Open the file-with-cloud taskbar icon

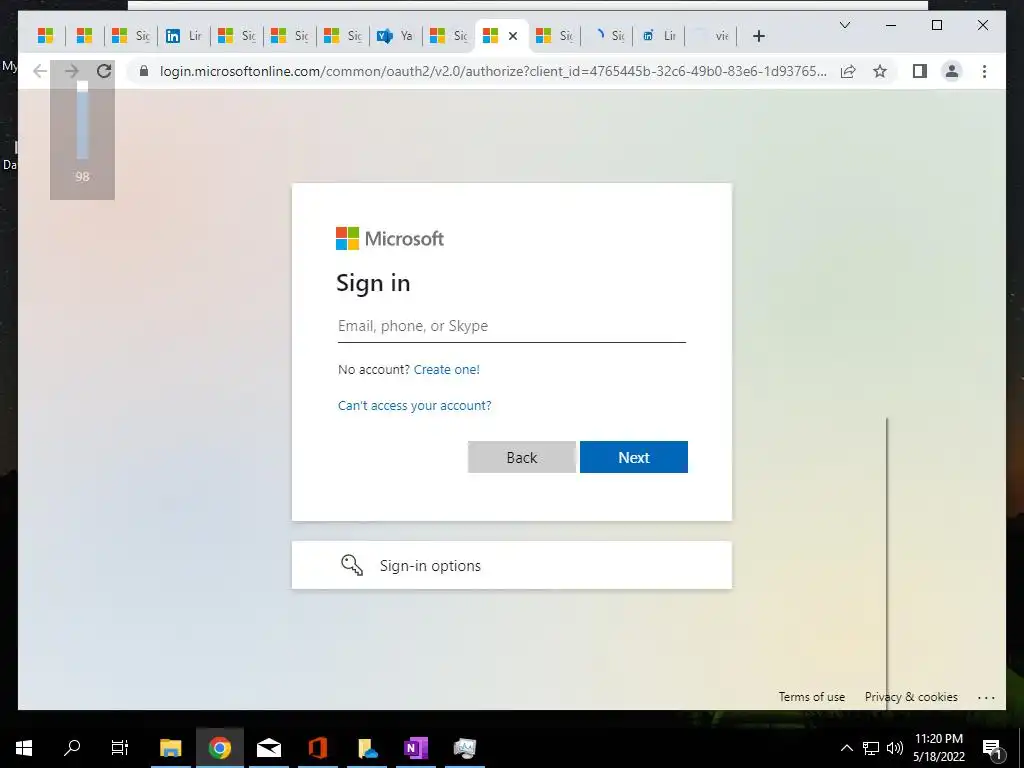click(x=367, y=748)
